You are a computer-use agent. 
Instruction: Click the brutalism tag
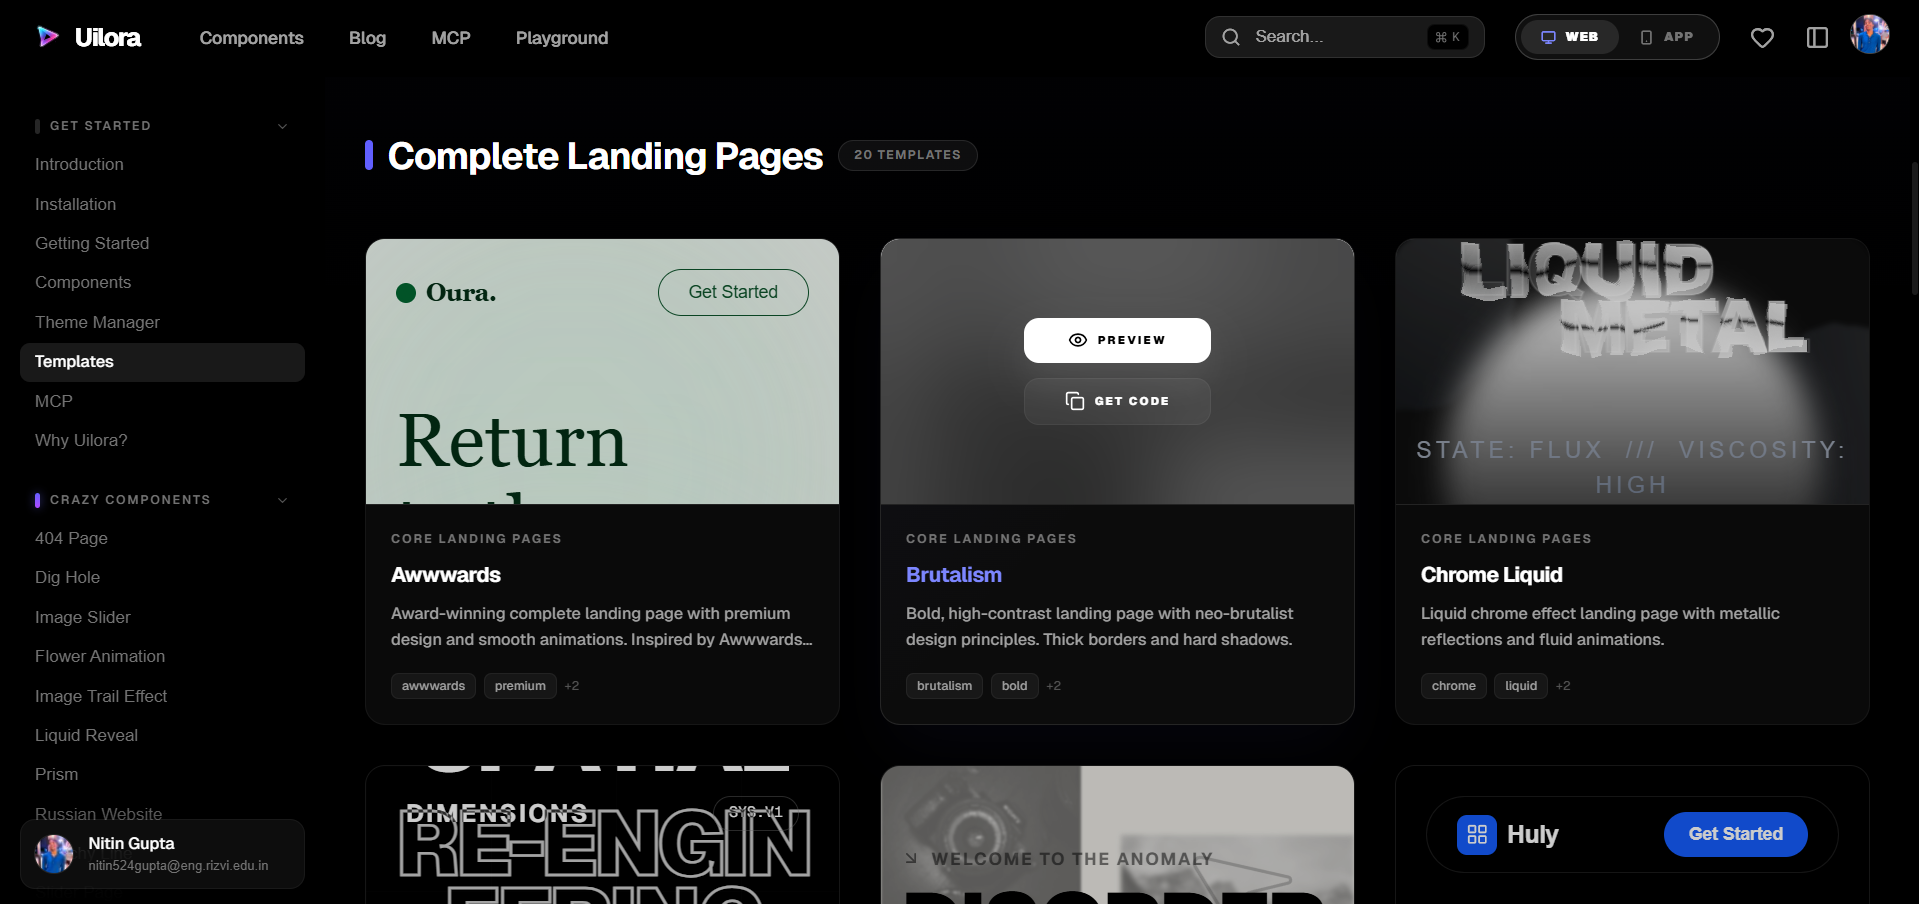[944, 686]
